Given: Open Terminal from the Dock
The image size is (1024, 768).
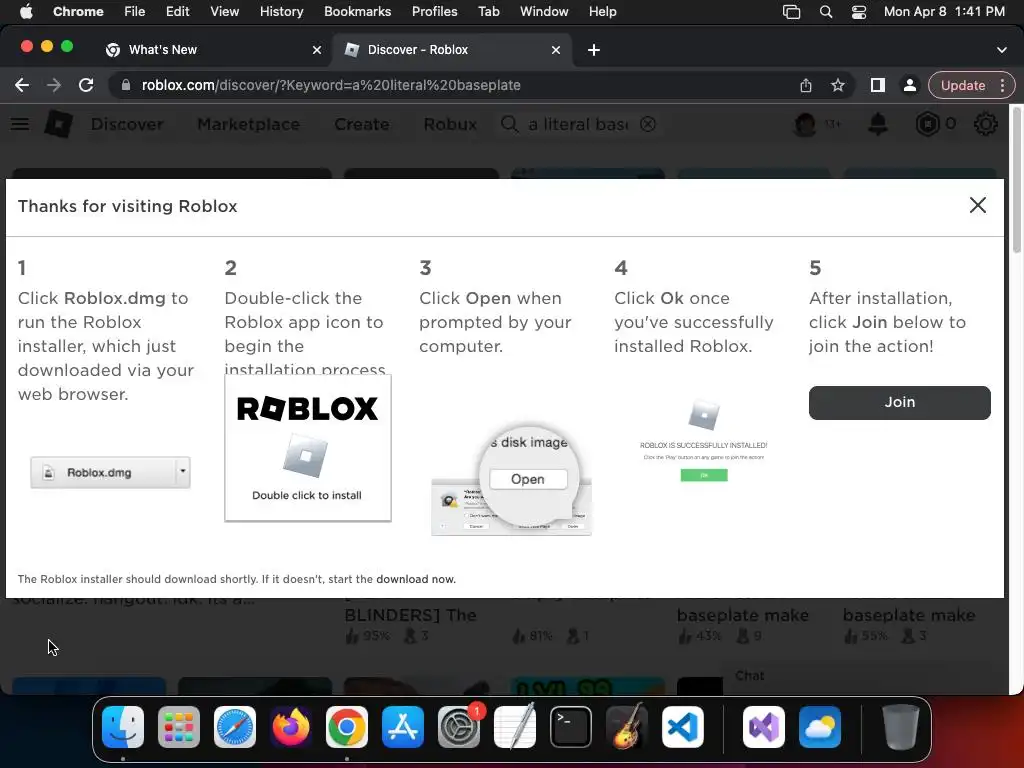Looking at the screenshot, I should (x=571, y=727).
